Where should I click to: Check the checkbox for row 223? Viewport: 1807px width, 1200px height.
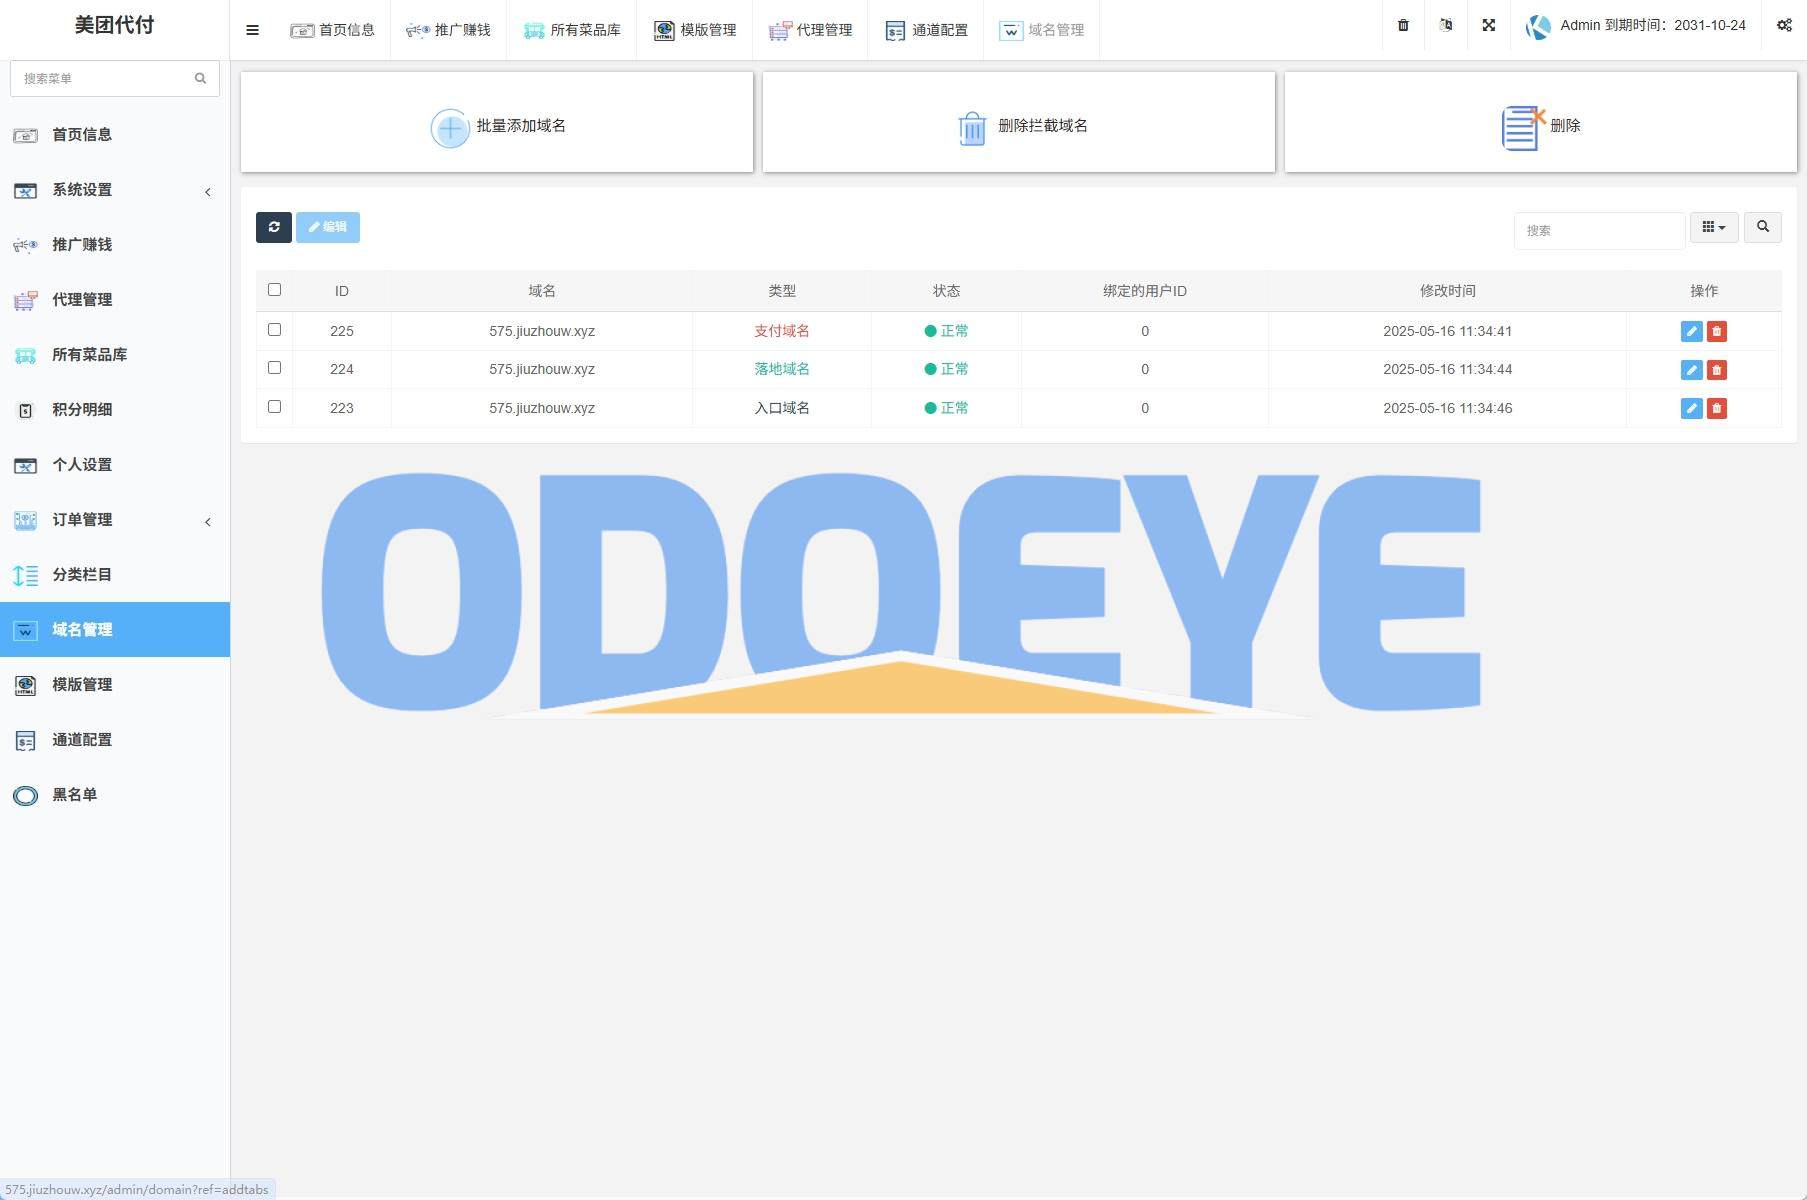274,406
